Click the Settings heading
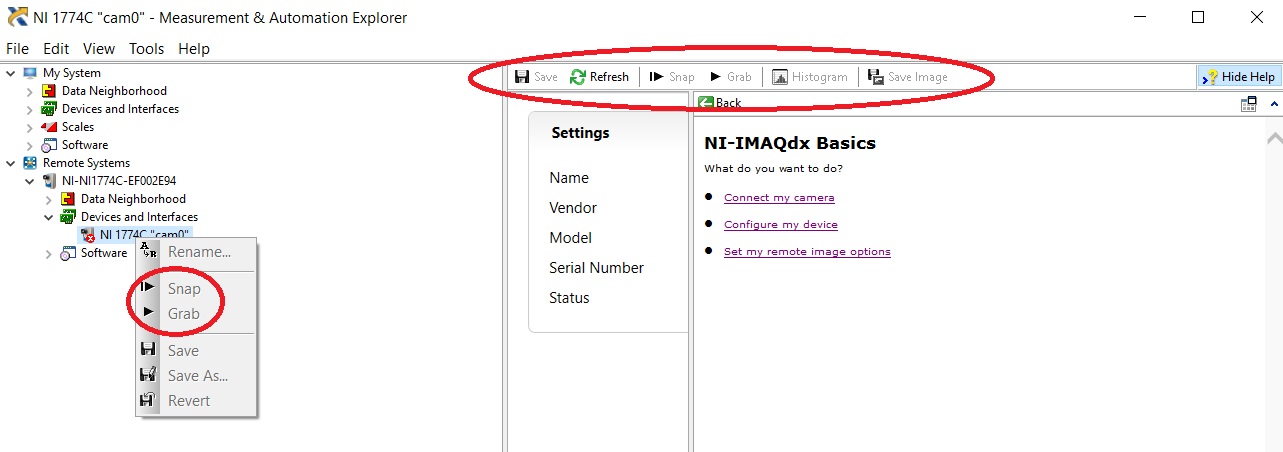The image size is (1283, 452). point(580,133)
